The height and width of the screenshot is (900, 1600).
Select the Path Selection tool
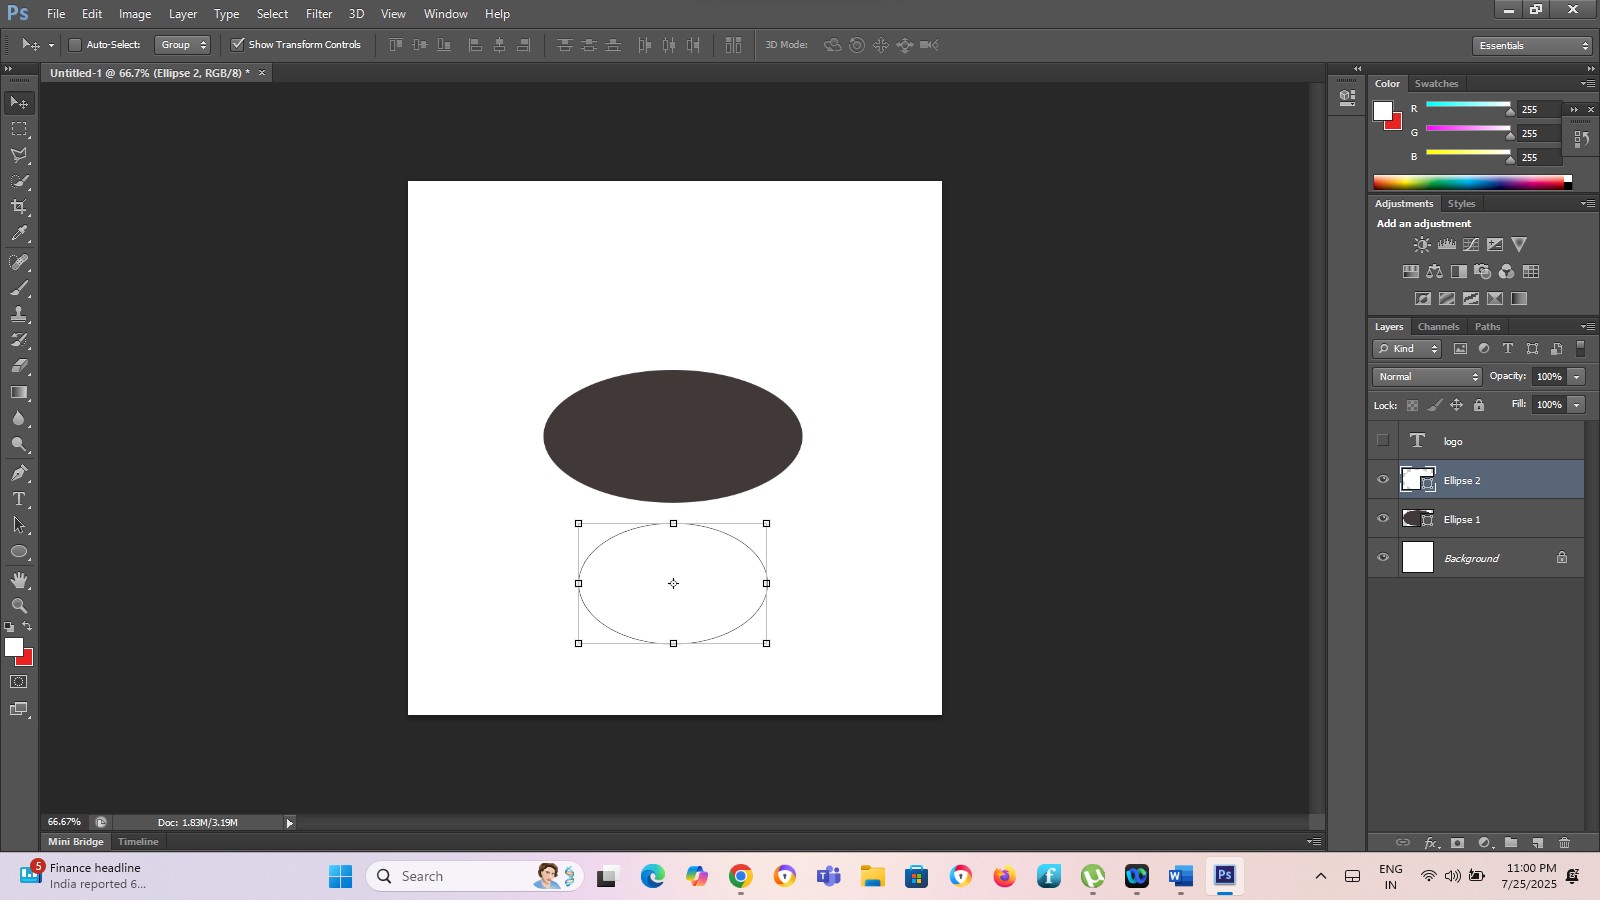pyautogui.click(x=19, y=525)
